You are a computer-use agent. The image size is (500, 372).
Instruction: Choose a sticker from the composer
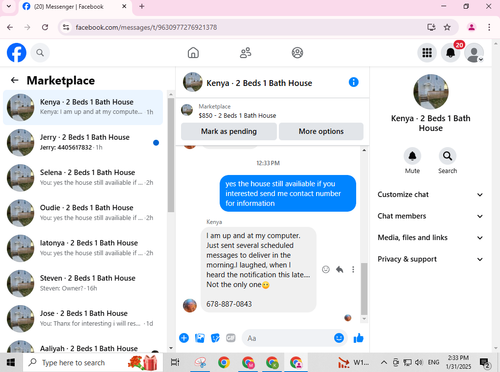click(215, 338)
